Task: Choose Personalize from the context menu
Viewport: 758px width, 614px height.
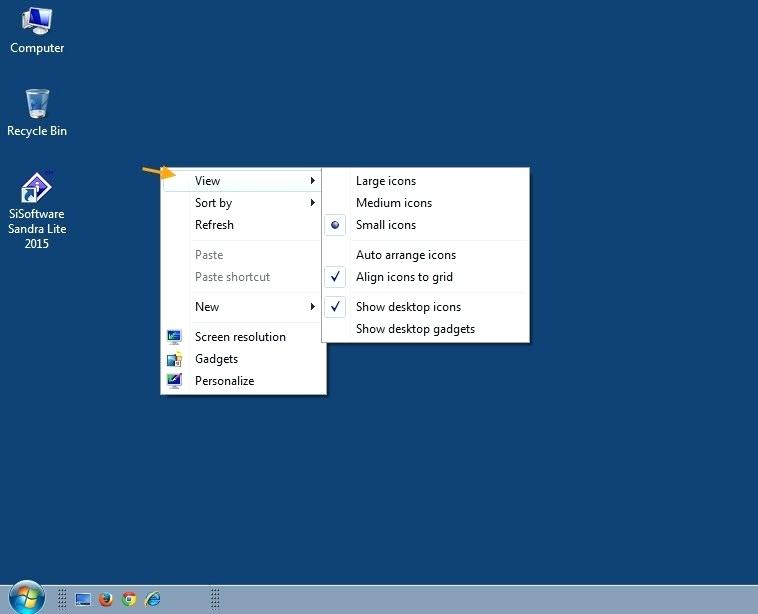Action: point(242,381)
